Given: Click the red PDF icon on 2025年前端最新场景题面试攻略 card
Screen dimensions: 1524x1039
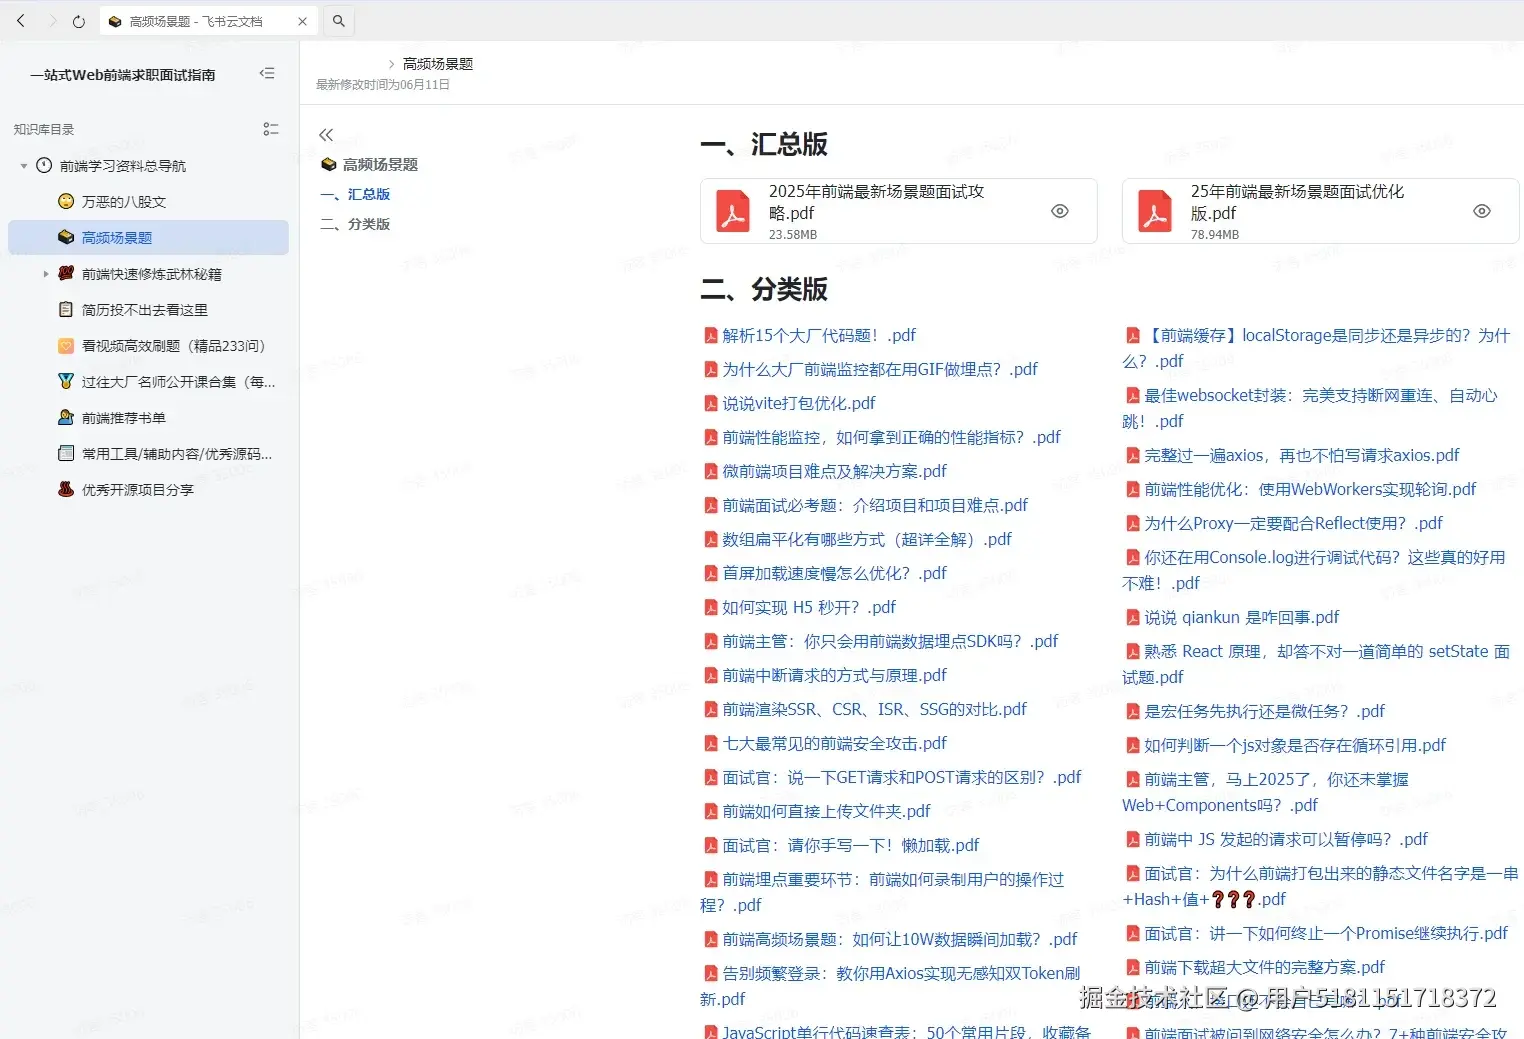Looking at the screenshot, I should (x=733, y=211).
